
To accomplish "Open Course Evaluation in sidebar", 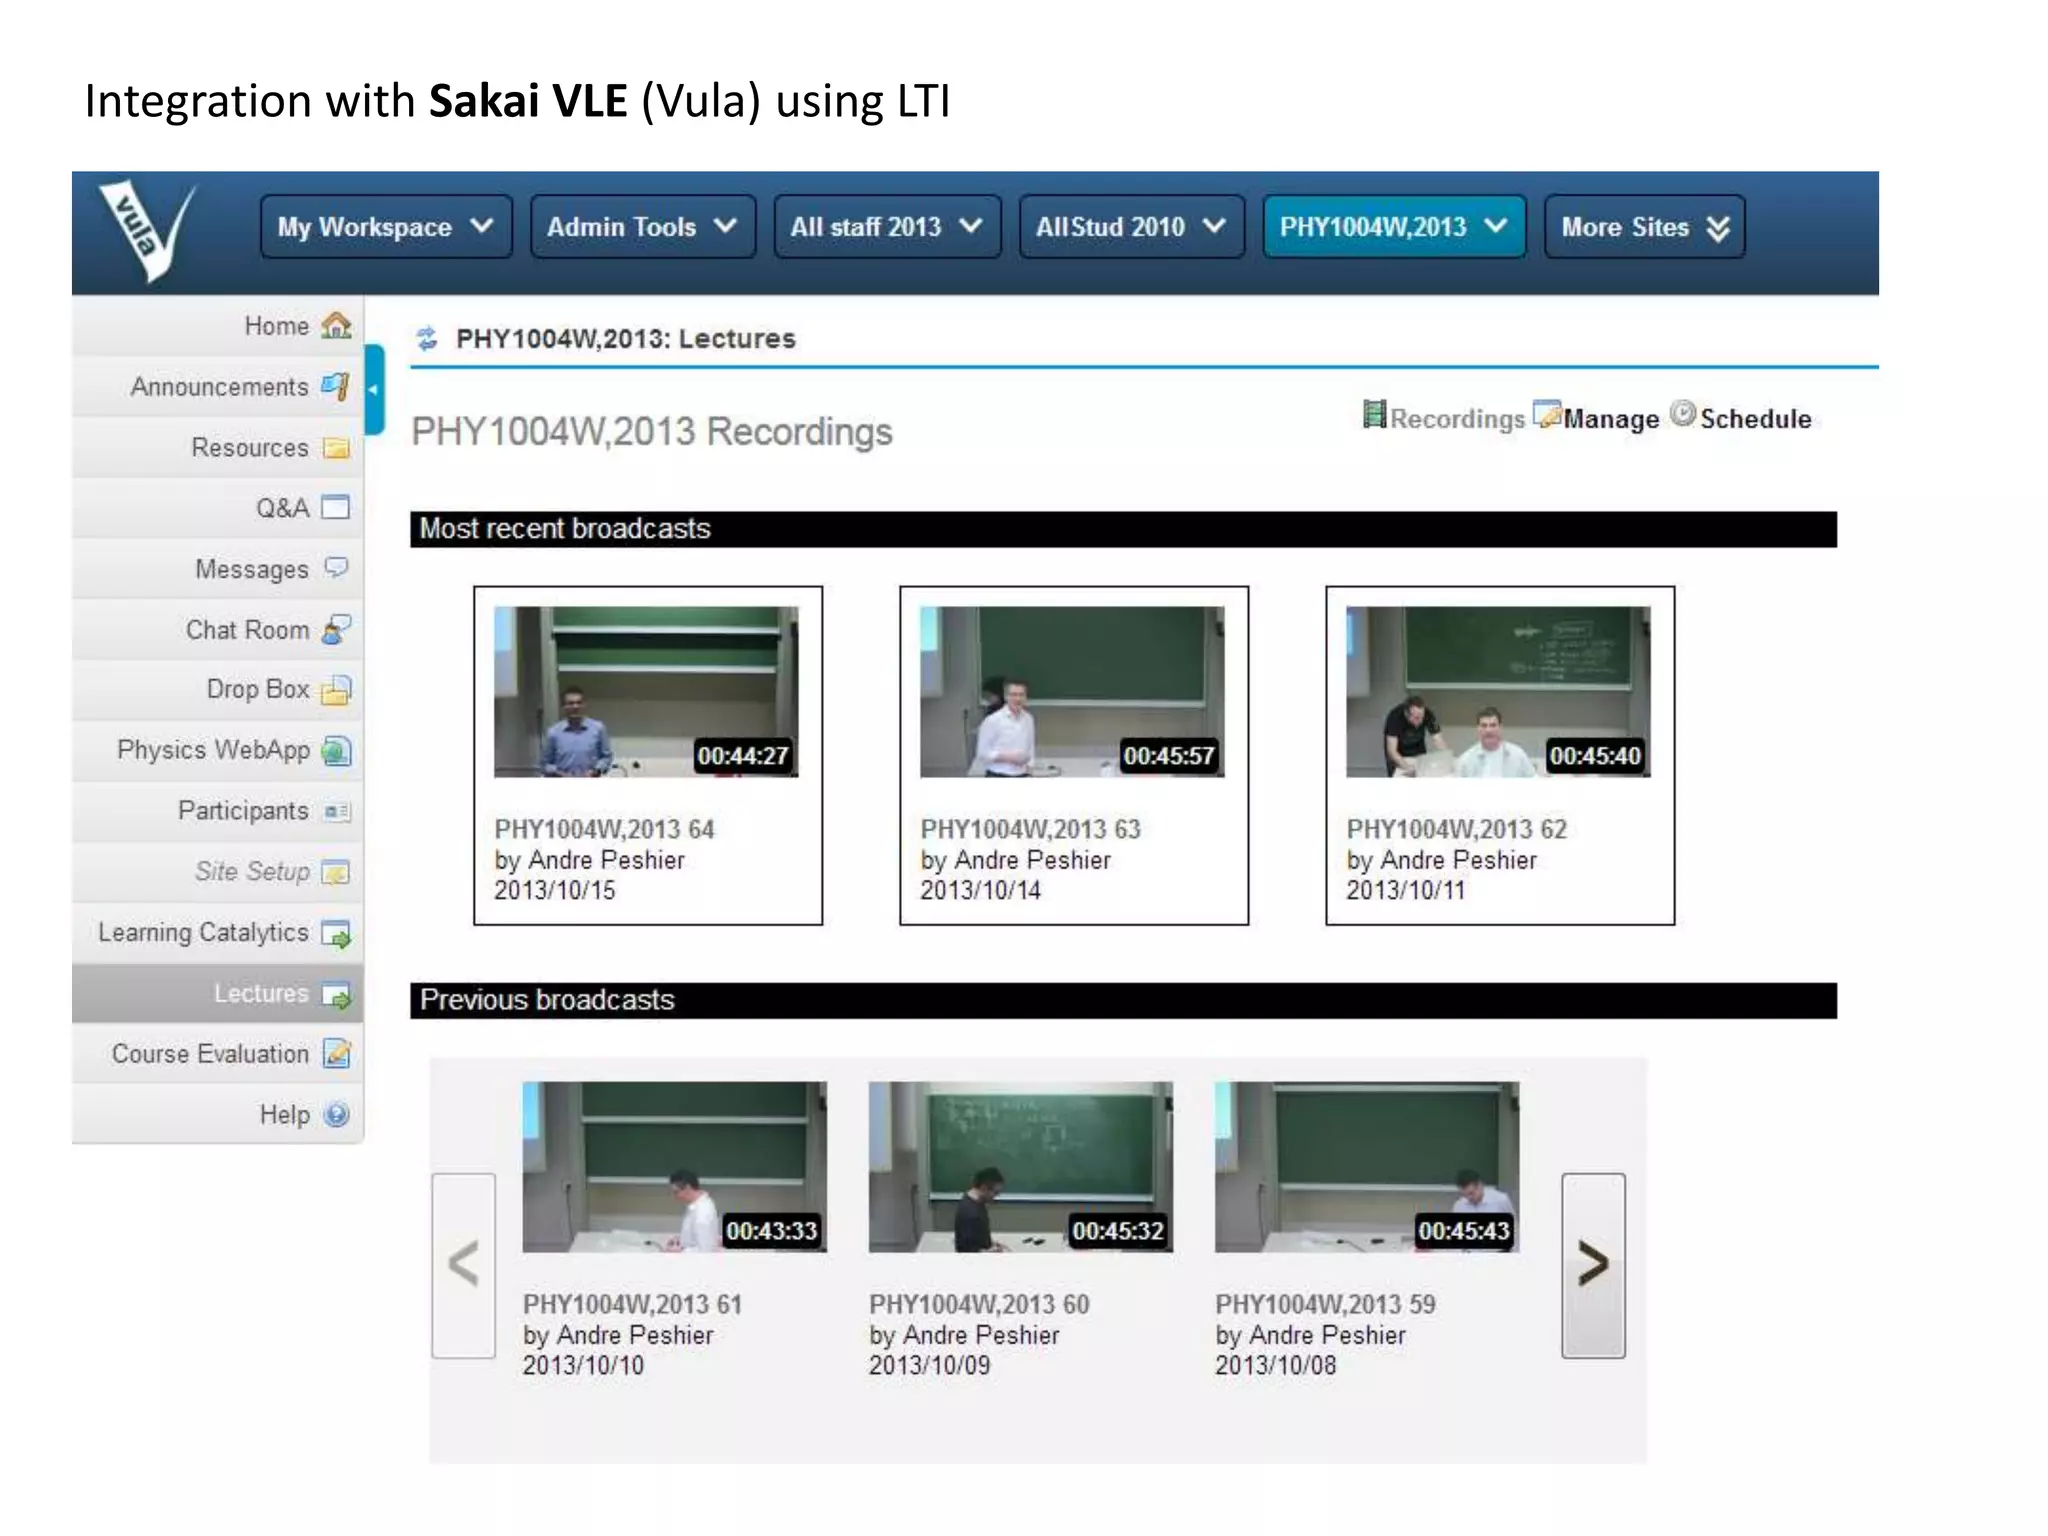I will 218,1054.
